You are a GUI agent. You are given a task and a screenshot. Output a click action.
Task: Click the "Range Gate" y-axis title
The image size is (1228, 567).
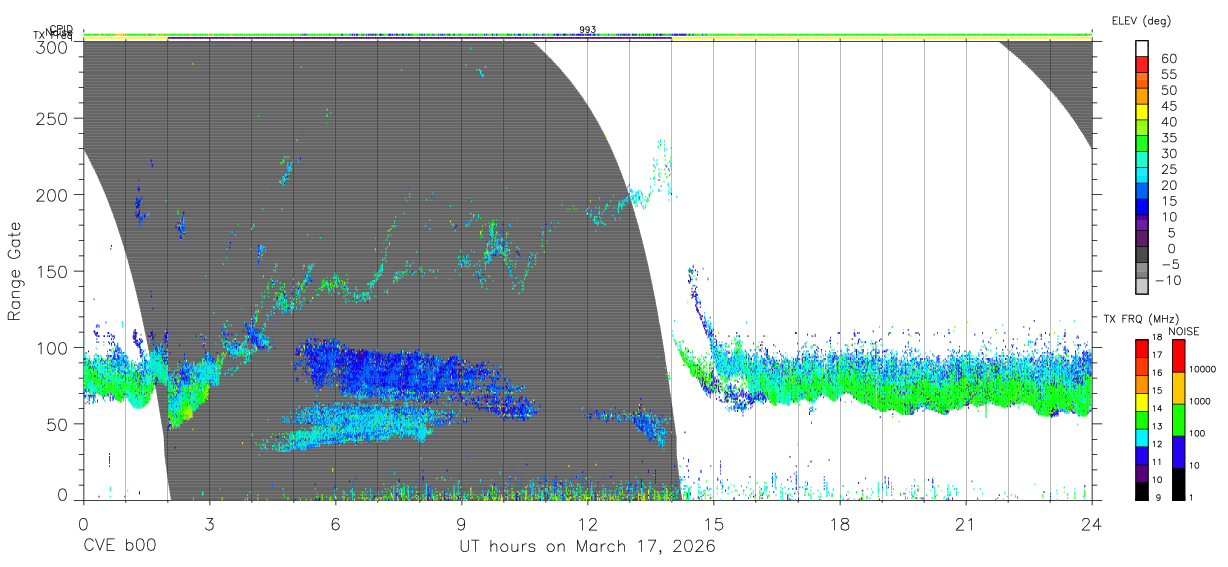[x=15, y=272]
